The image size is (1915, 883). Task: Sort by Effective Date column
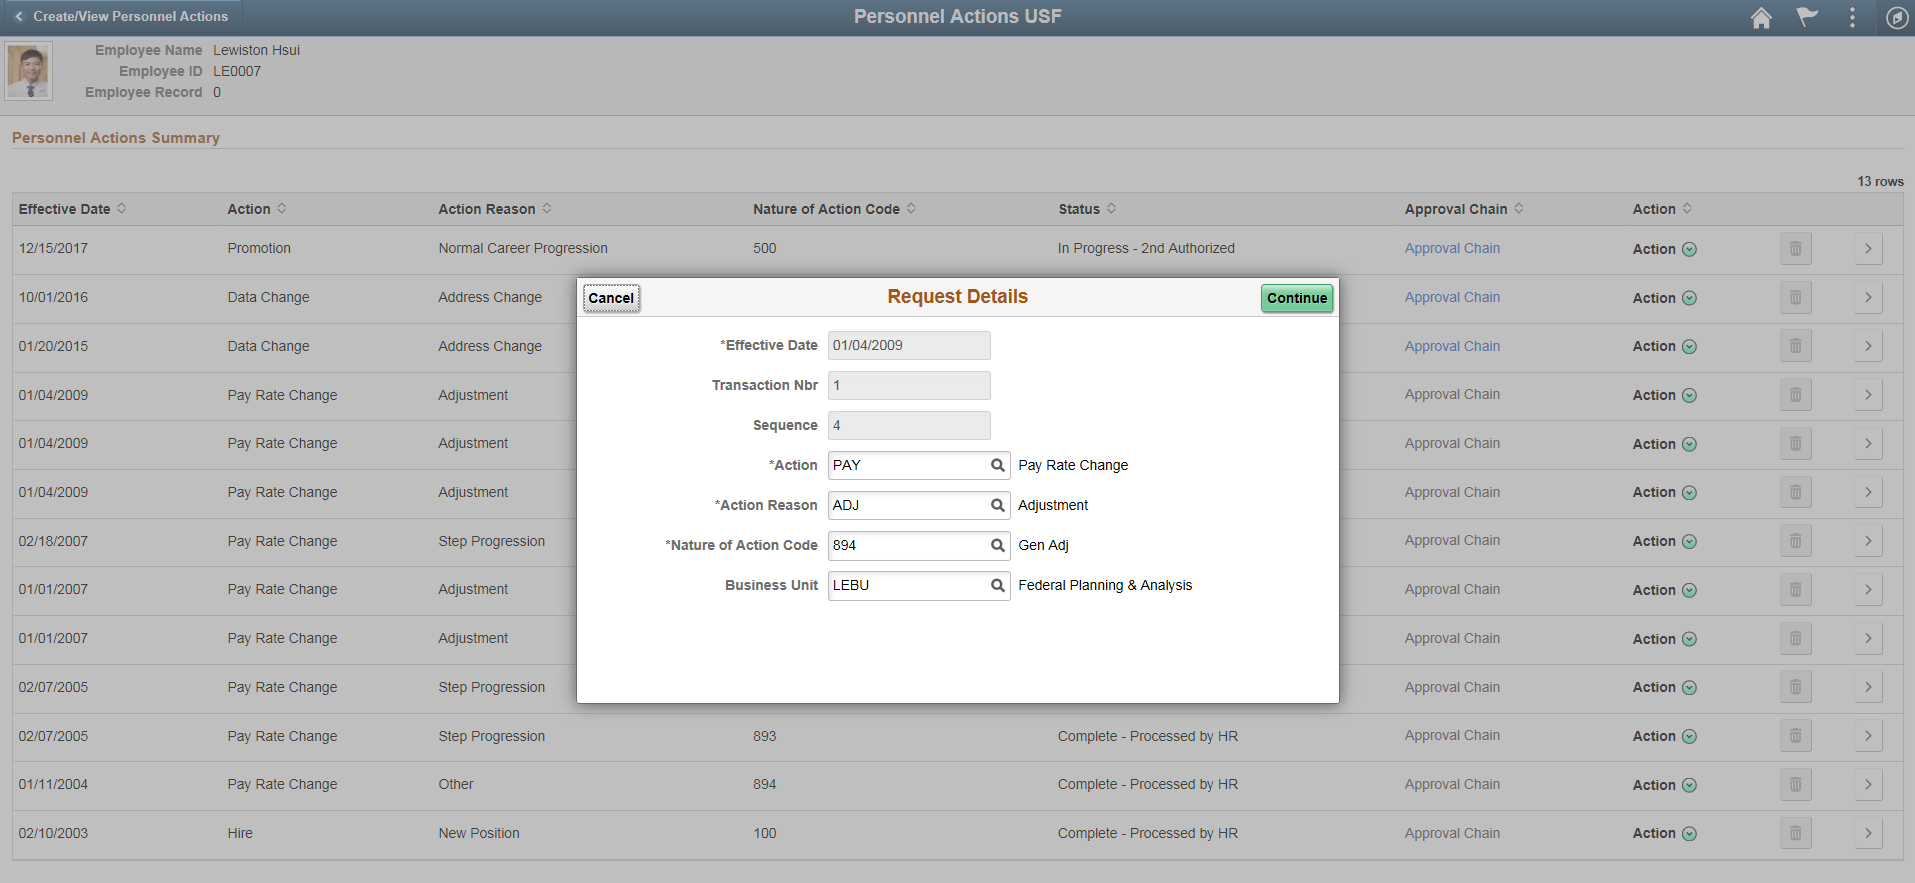point(72,209)
